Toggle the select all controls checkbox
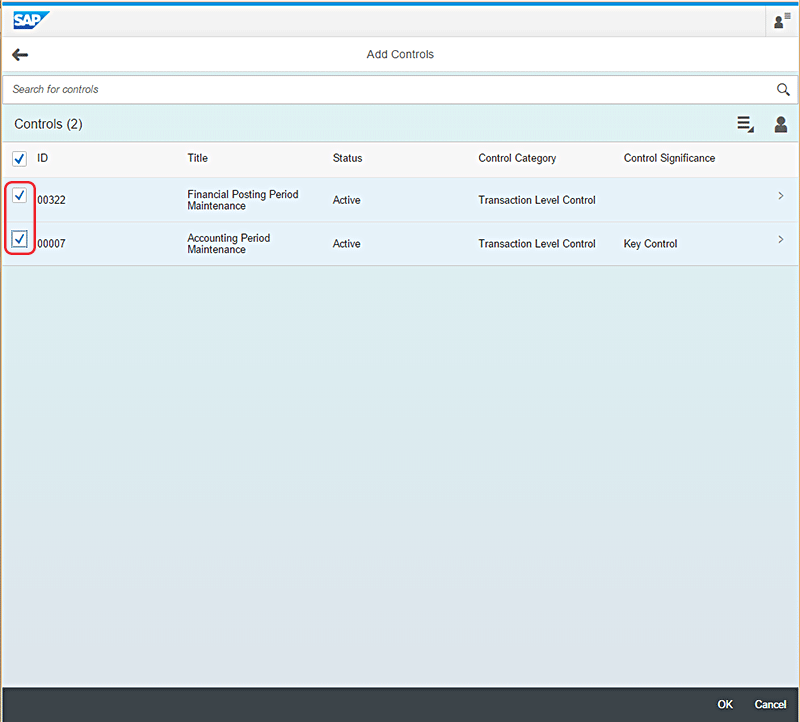 20,159
